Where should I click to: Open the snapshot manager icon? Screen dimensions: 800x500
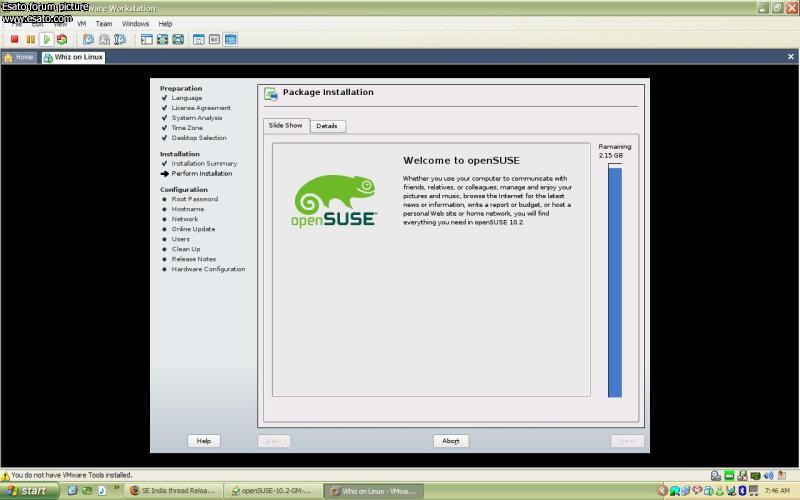[120, 39]
